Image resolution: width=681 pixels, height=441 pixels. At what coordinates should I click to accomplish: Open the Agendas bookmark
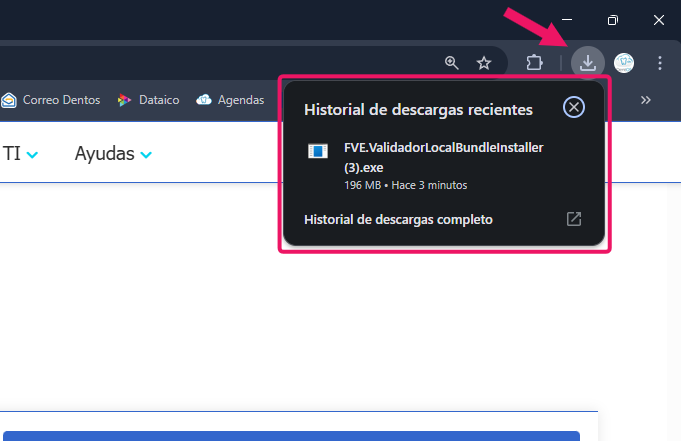pyautogui.click(x=230, y=100)
